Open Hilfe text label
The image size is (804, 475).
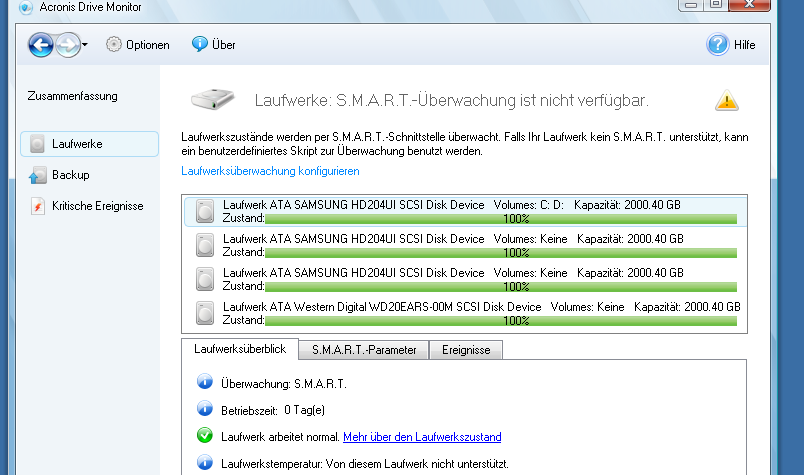pos(745,45)
